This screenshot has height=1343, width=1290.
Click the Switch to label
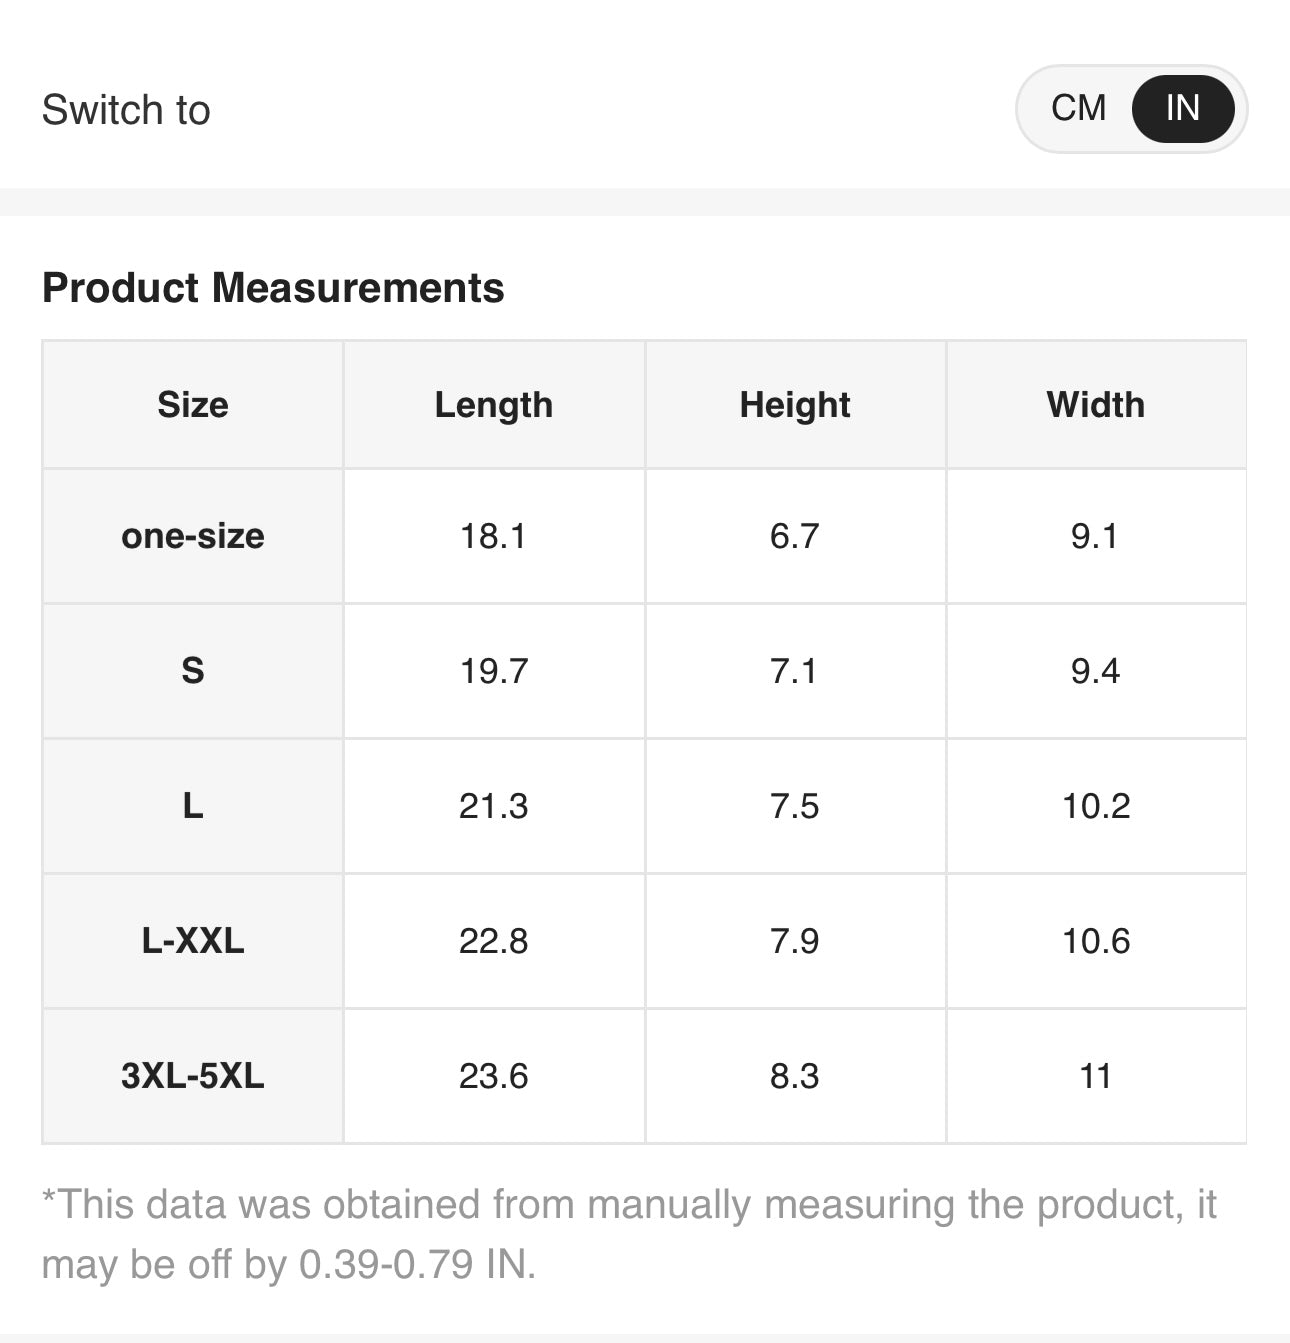click(126, 110)
